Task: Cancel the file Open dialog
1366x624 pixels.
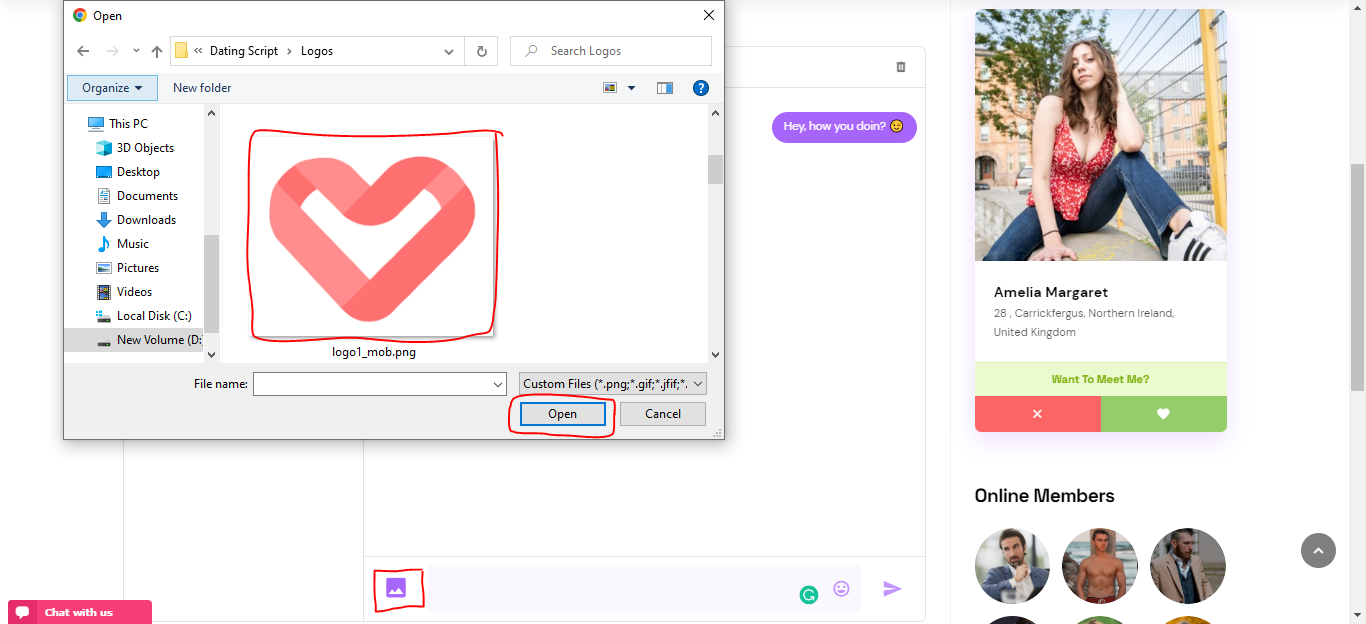Action: [x=663, y=414]
